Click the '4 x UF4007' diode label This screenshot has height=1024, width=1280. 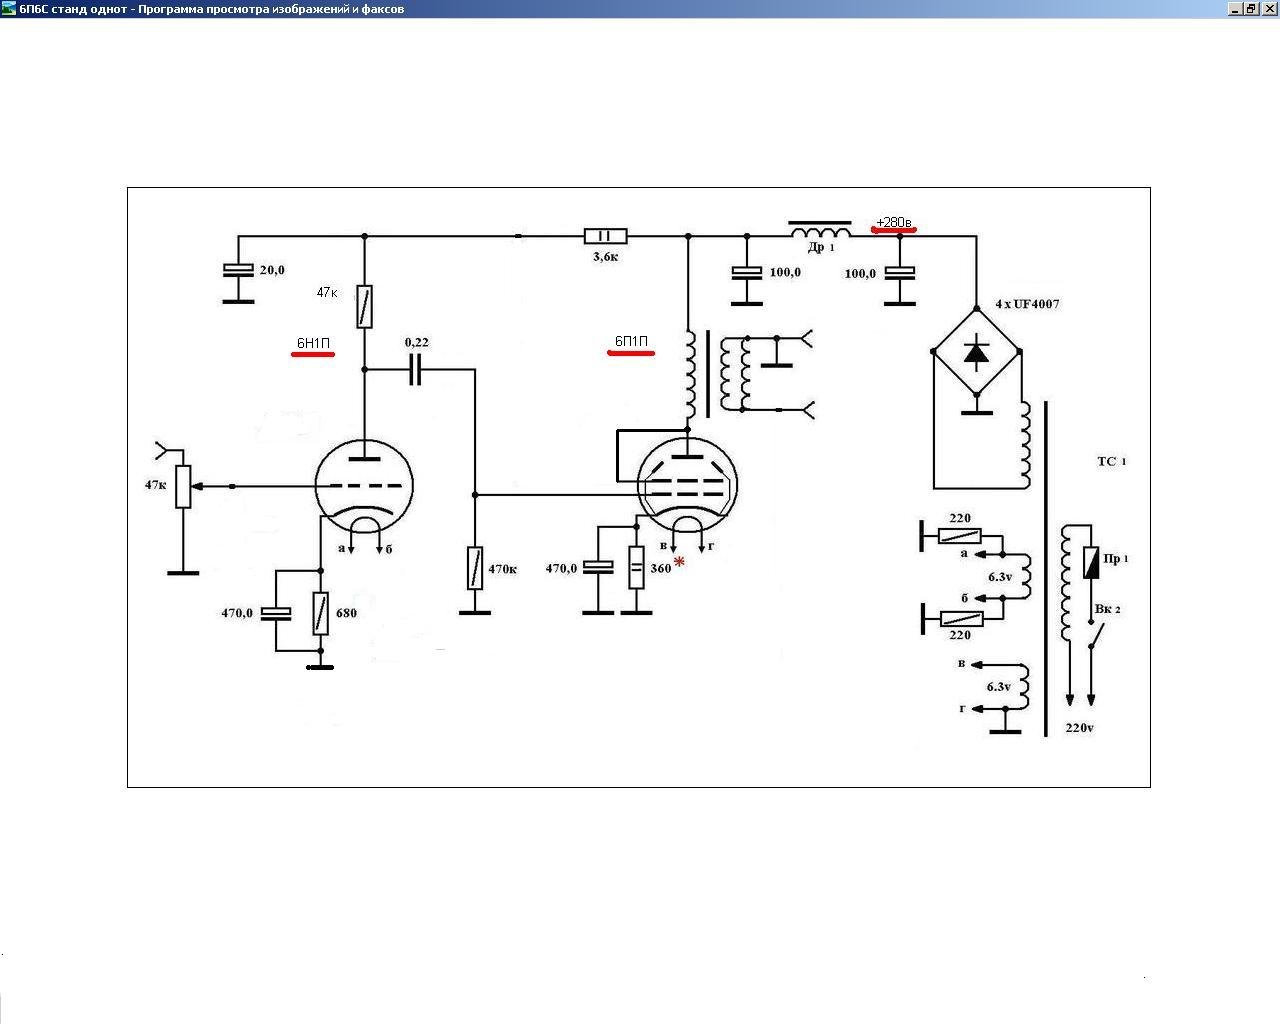coord(1027,303)
